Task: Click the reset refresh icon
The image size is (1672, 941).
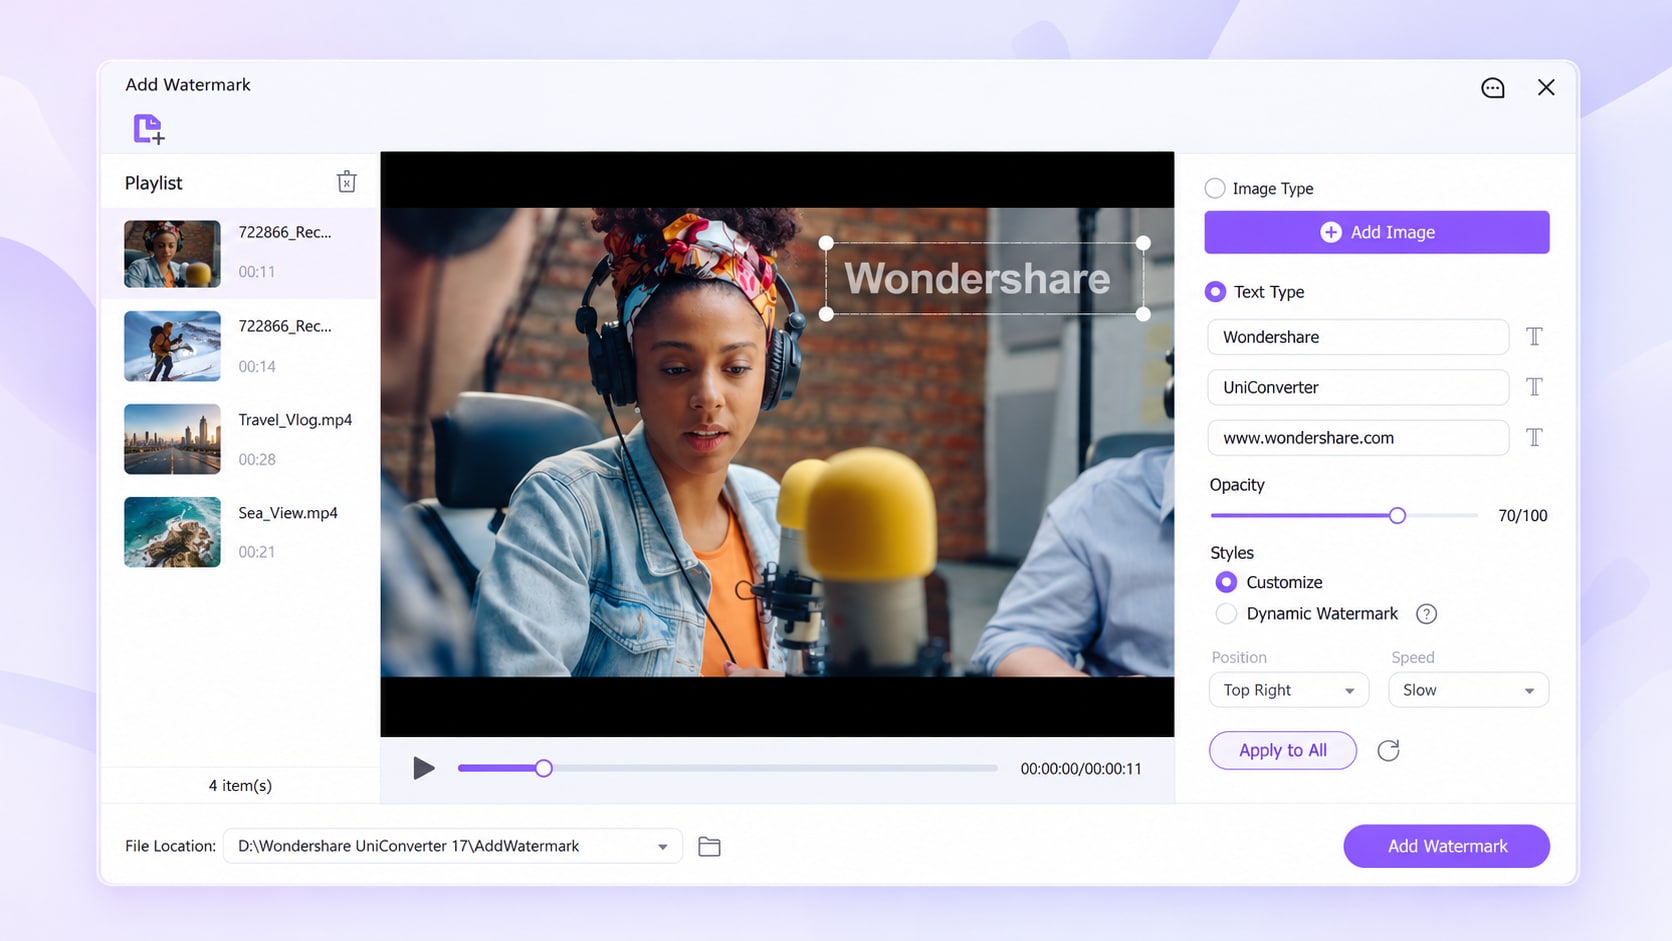Action: 1388,751
